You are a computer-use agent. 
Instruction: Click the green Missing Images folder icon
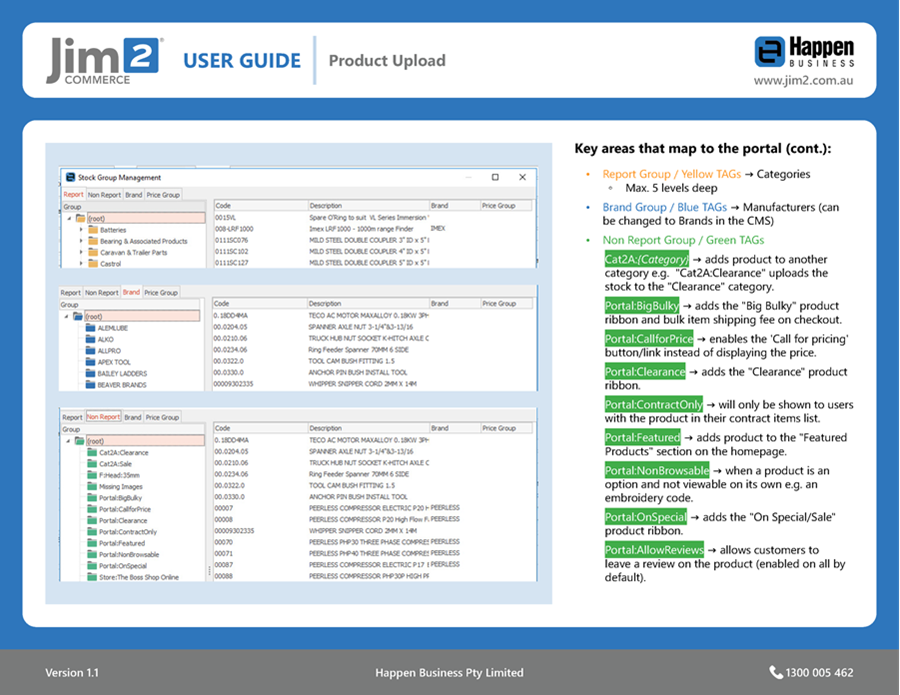(92, 486)
